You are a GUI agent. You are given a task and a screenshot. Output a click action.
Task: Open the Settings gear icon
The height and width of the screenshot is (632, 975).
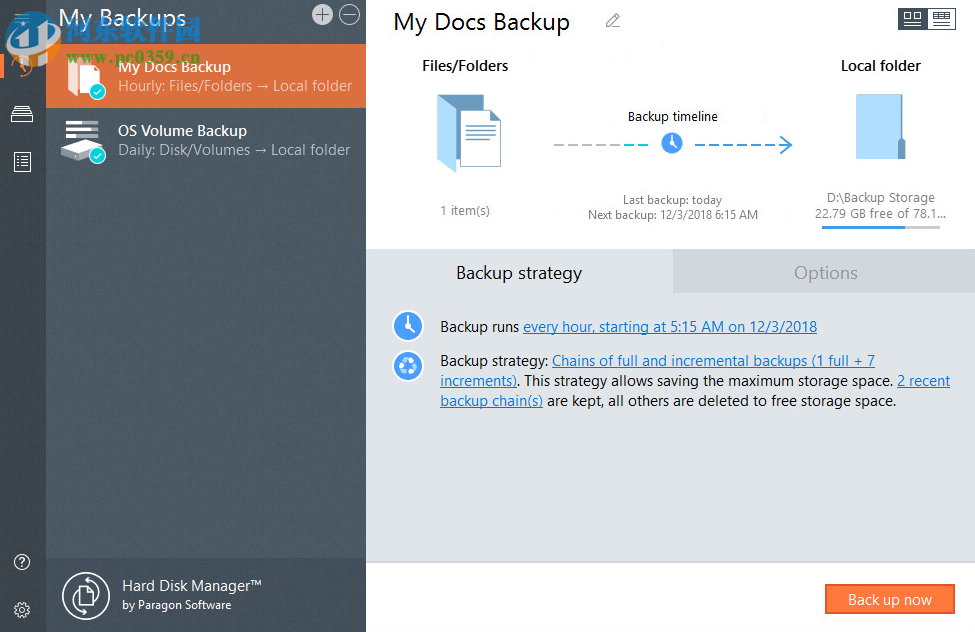click(x=22, y=610)
